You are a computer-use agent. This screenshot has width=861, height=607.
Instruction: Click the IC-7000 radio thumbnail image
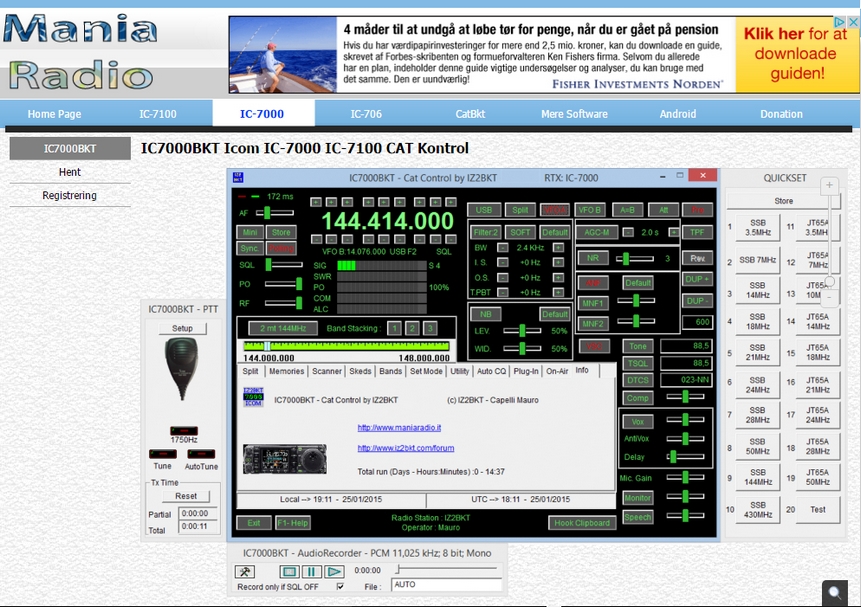point(284,459)
